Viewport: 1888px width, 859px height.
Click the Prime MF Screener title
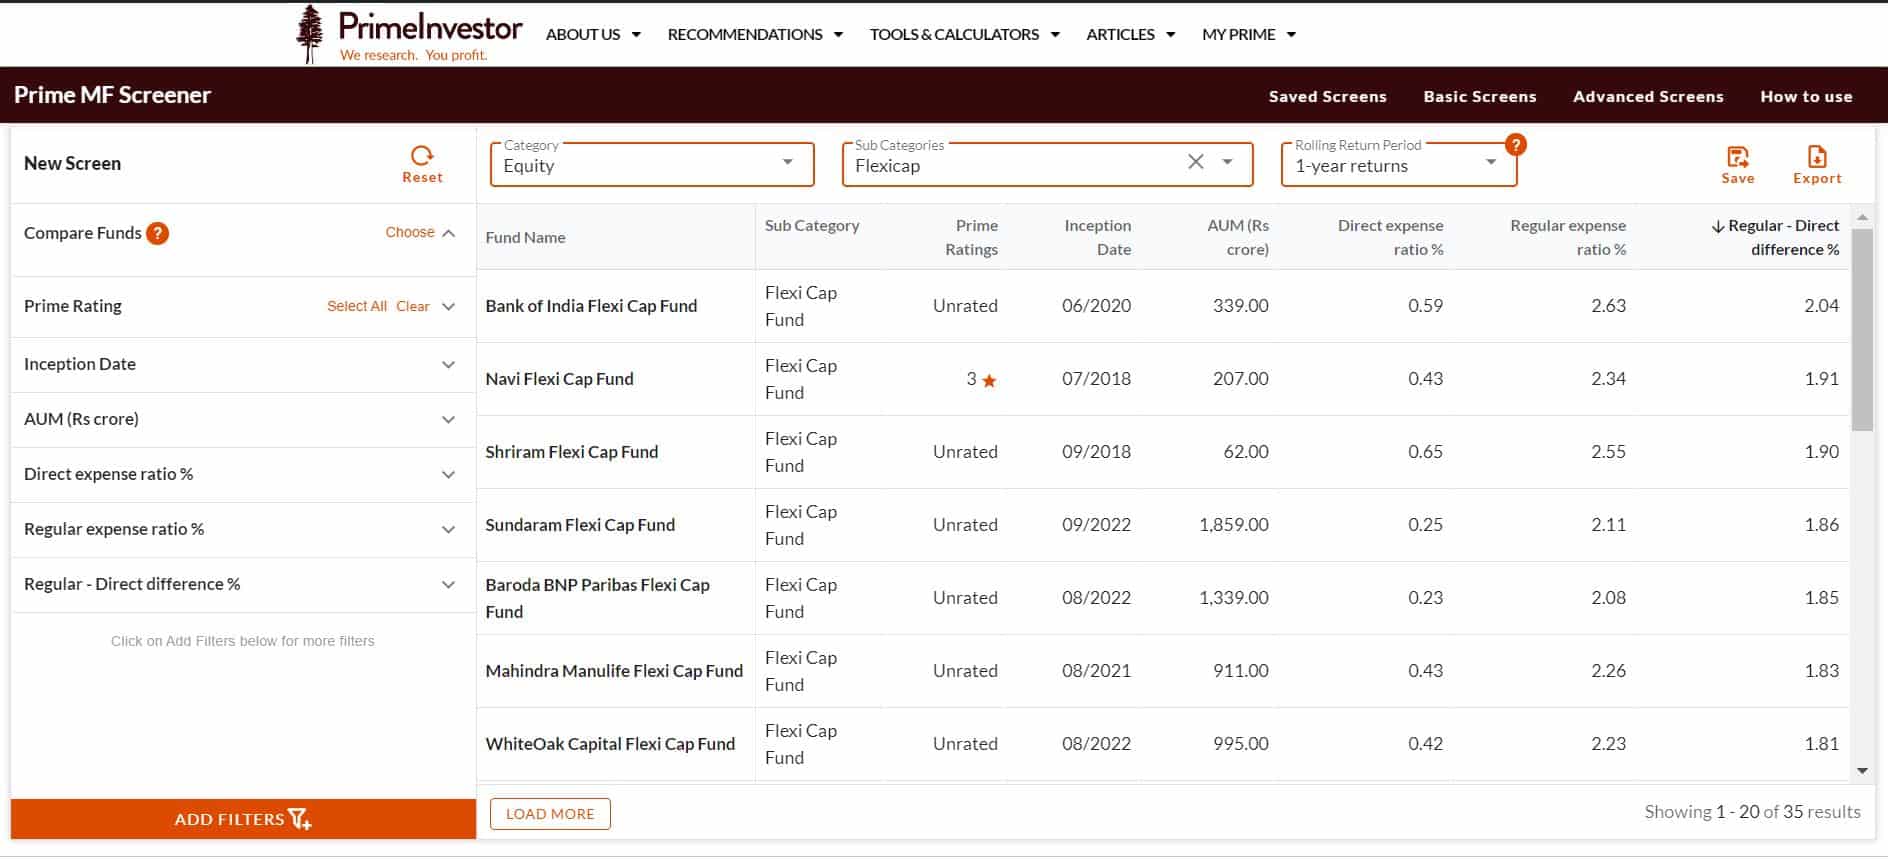[x=112, y=95]
